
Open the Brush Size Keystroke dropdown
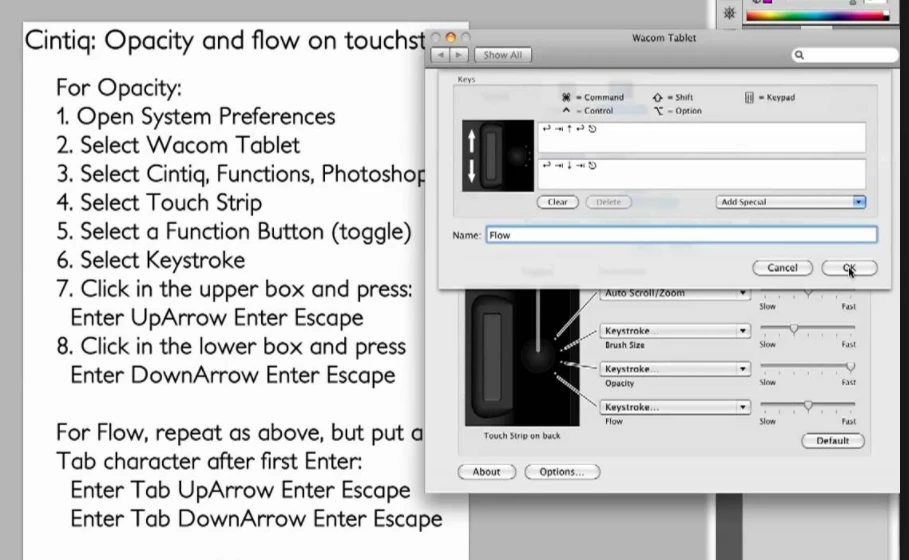tap(675, 331)
